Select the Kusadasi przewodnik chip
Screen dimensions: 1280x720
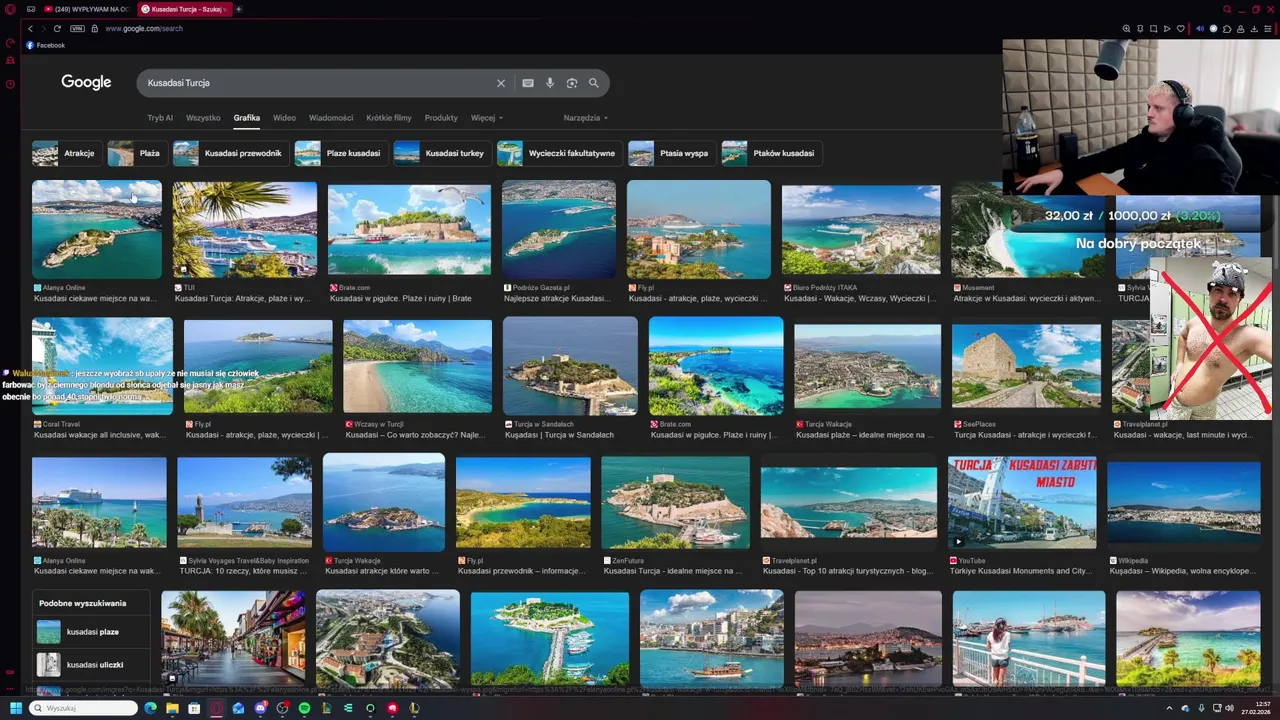[x=230, y=153]
